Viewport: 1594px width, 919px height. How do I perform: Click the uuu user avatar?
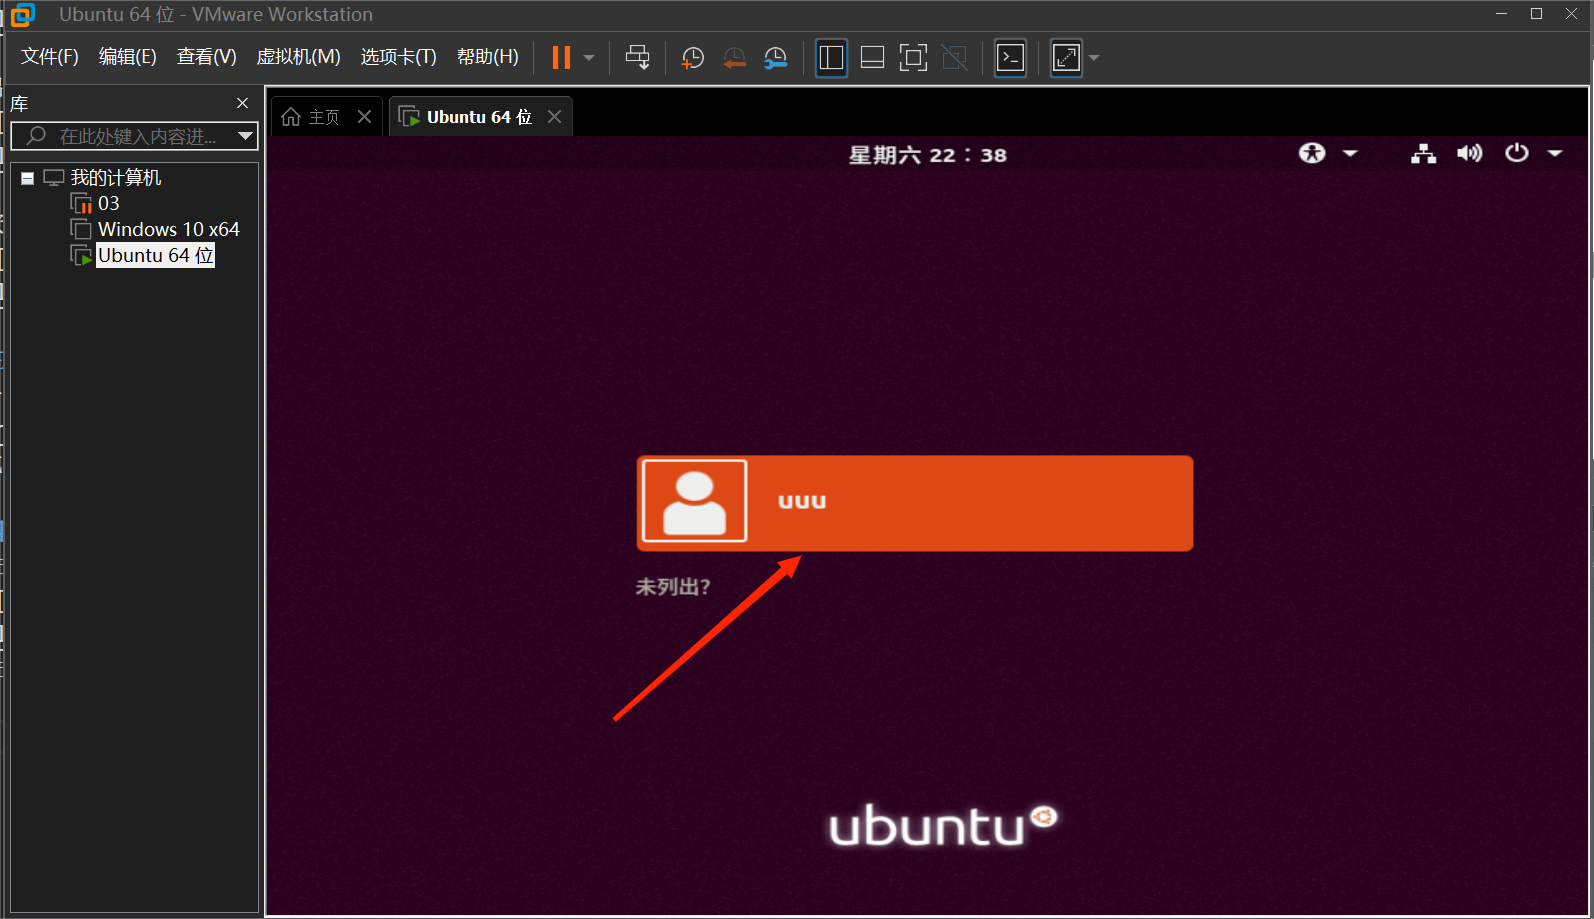694,501
